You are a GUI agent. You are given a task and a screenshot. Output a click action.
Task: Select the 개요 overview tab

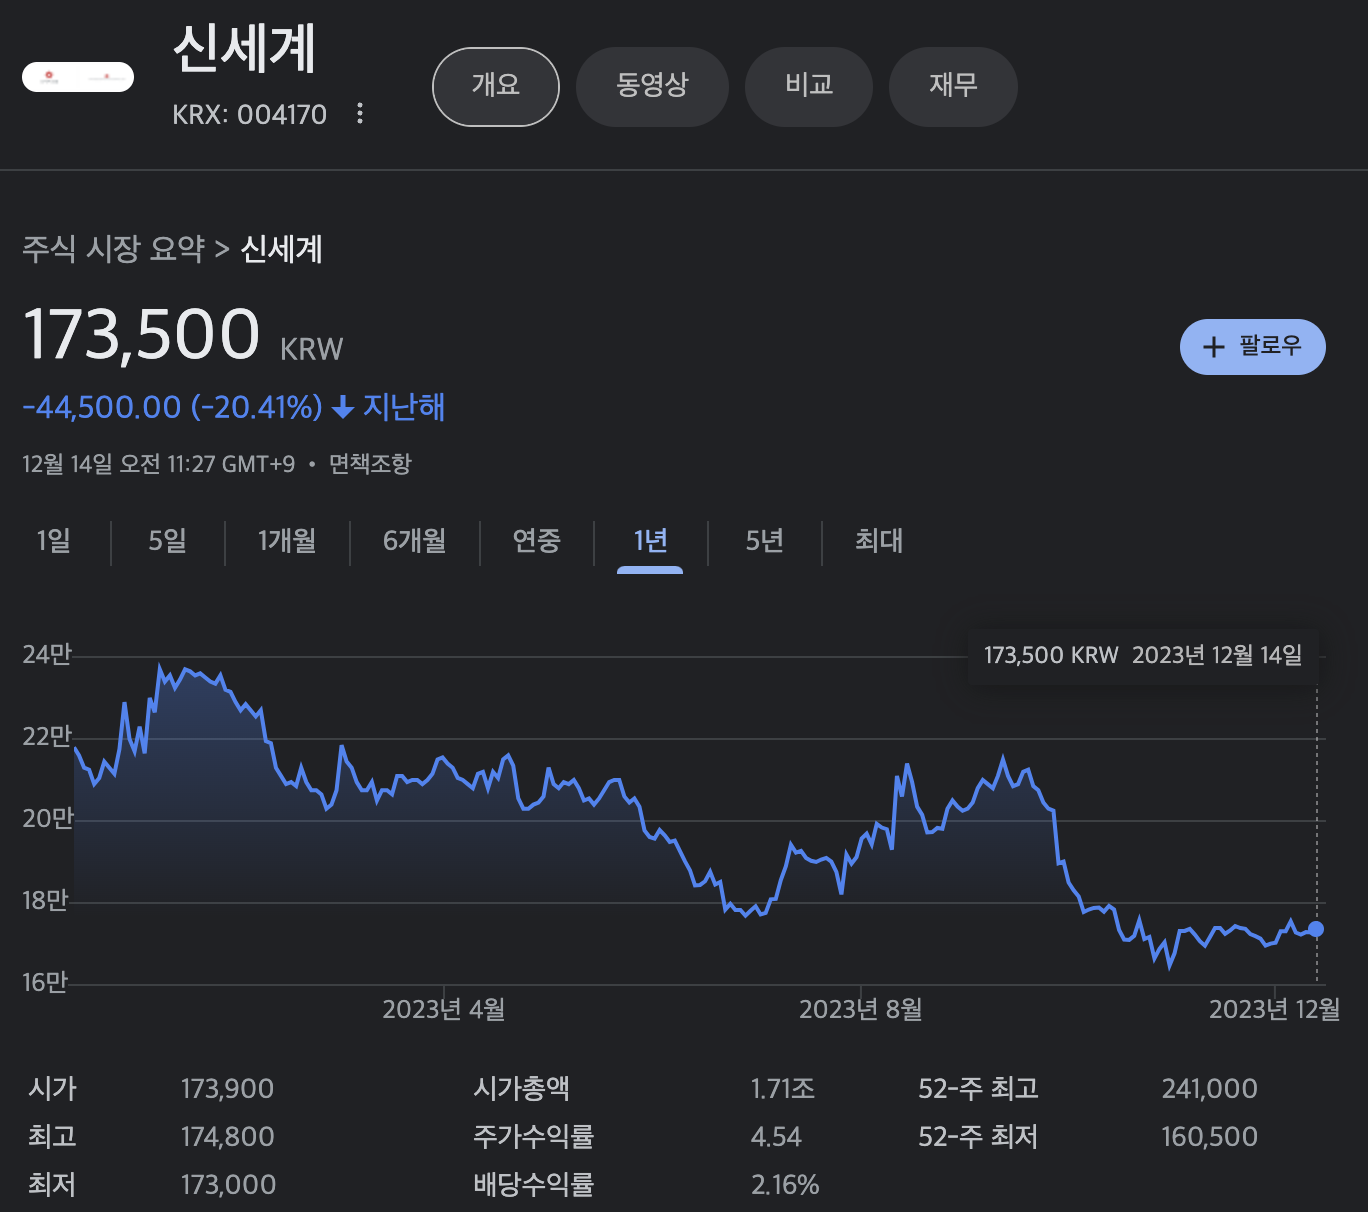click(x=496, y=86)
